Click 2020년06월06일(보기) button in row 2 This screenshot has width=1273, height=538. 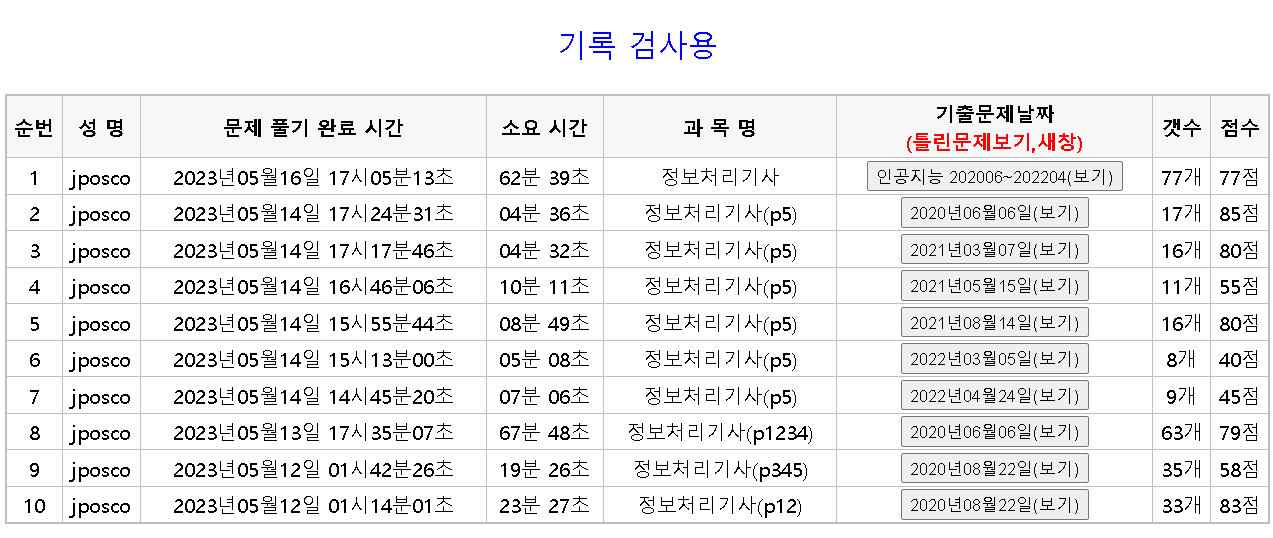(995, 214)
